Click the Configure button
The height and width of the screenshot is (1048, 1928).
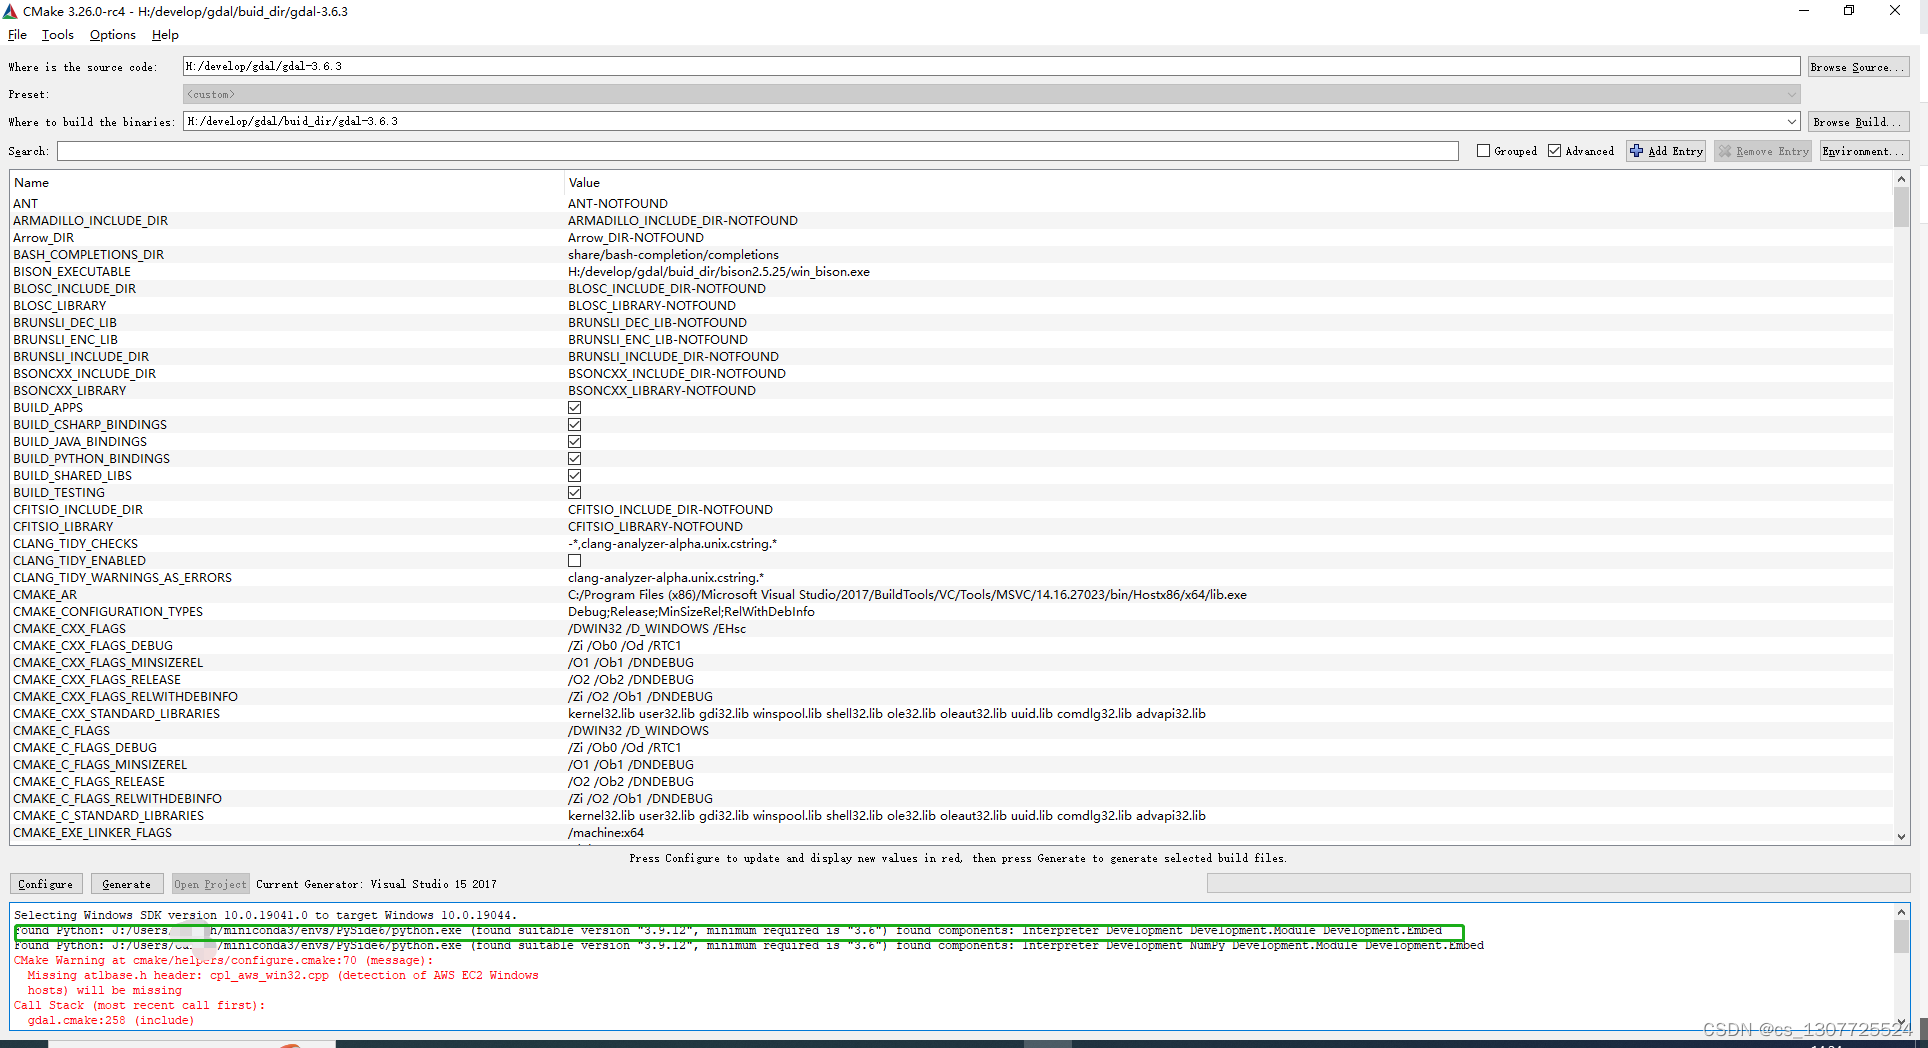[x=46, y=884]
